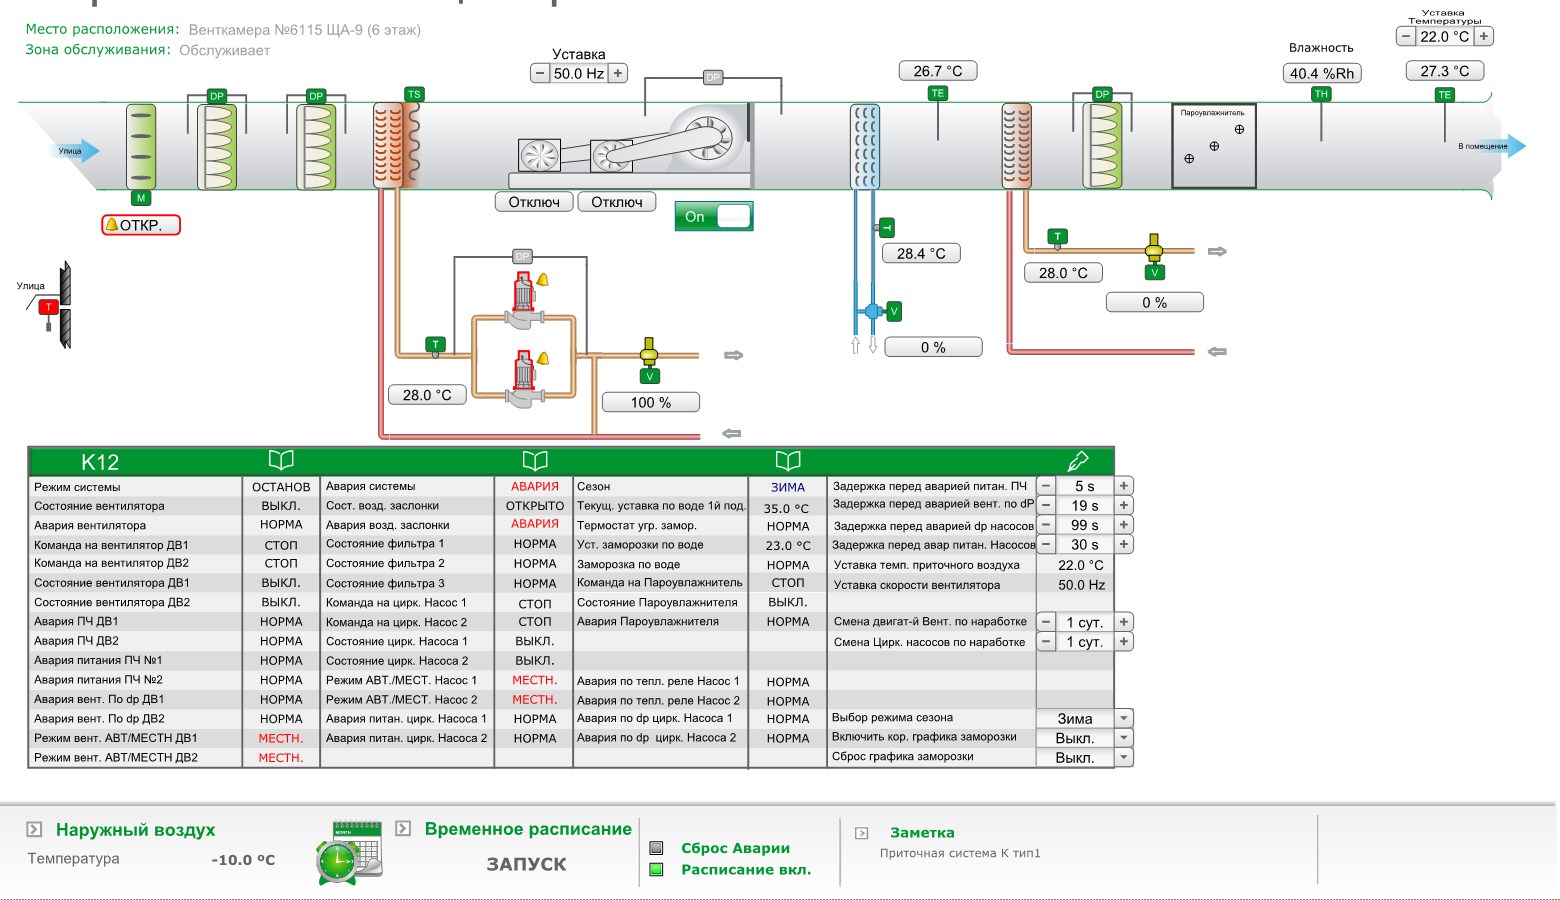
Task: Expand the Временное расписание panel
Action: click(403, 828)
